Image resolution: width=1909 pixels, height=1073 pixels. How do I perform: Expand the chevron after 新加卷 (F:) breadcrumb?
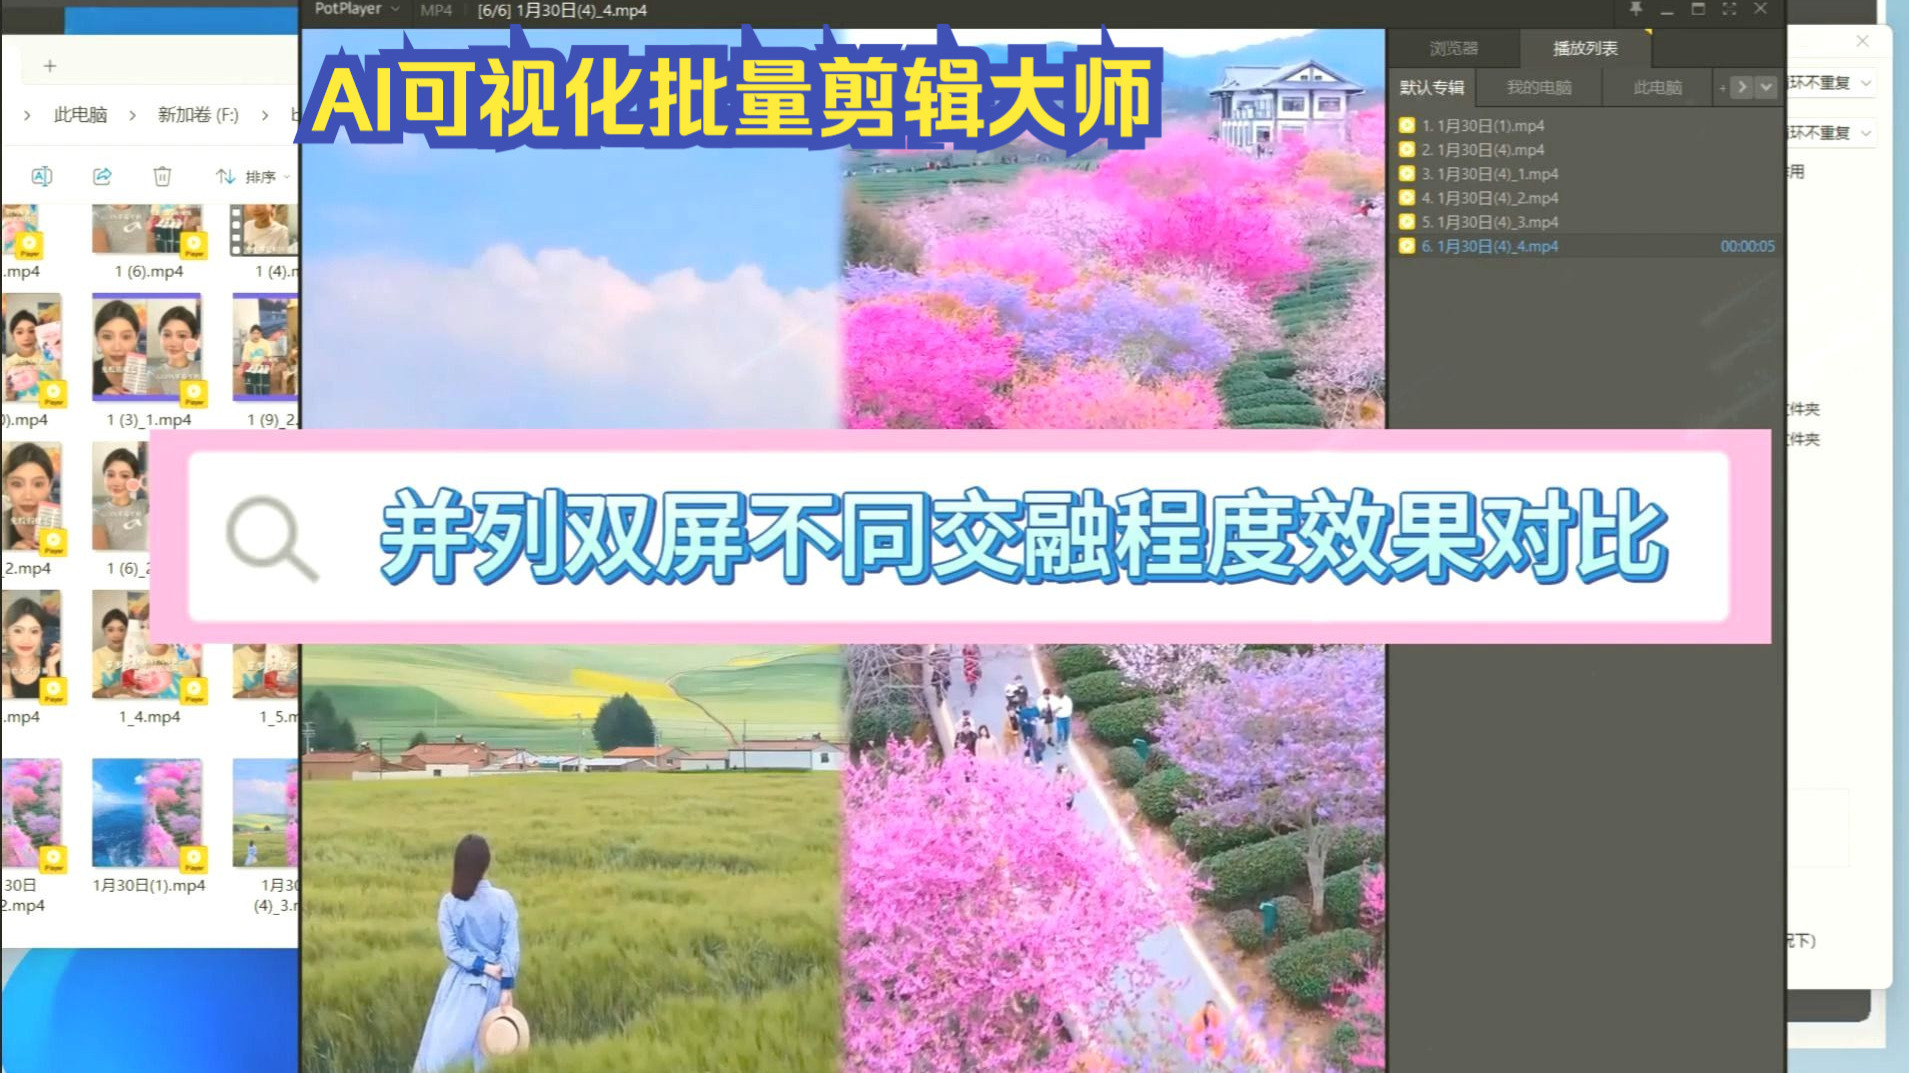tap(265, 115)
